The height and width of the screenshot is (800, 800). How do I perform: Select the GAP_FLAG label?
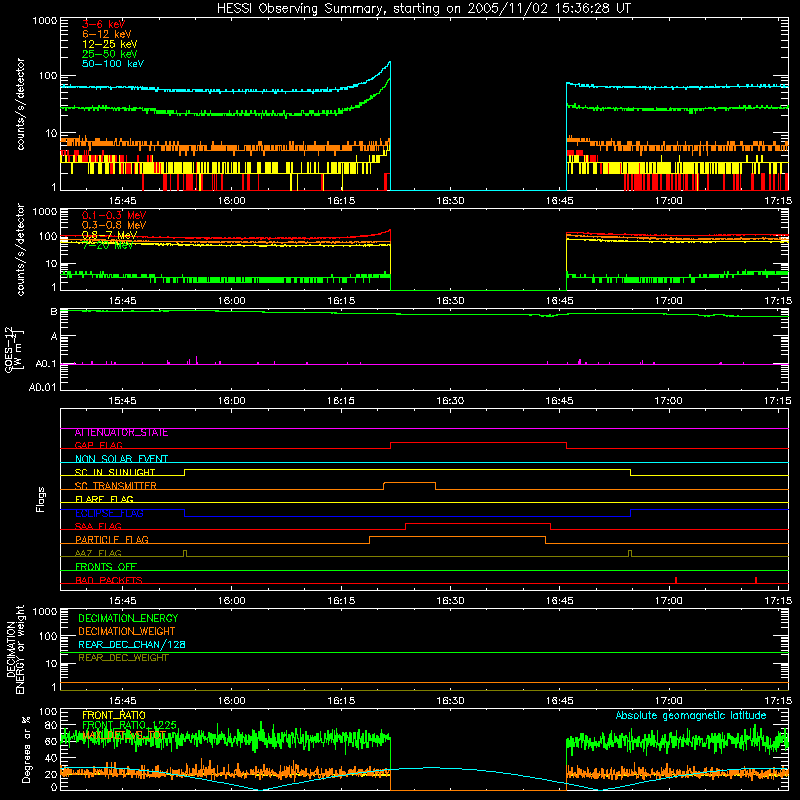[98, 445]
